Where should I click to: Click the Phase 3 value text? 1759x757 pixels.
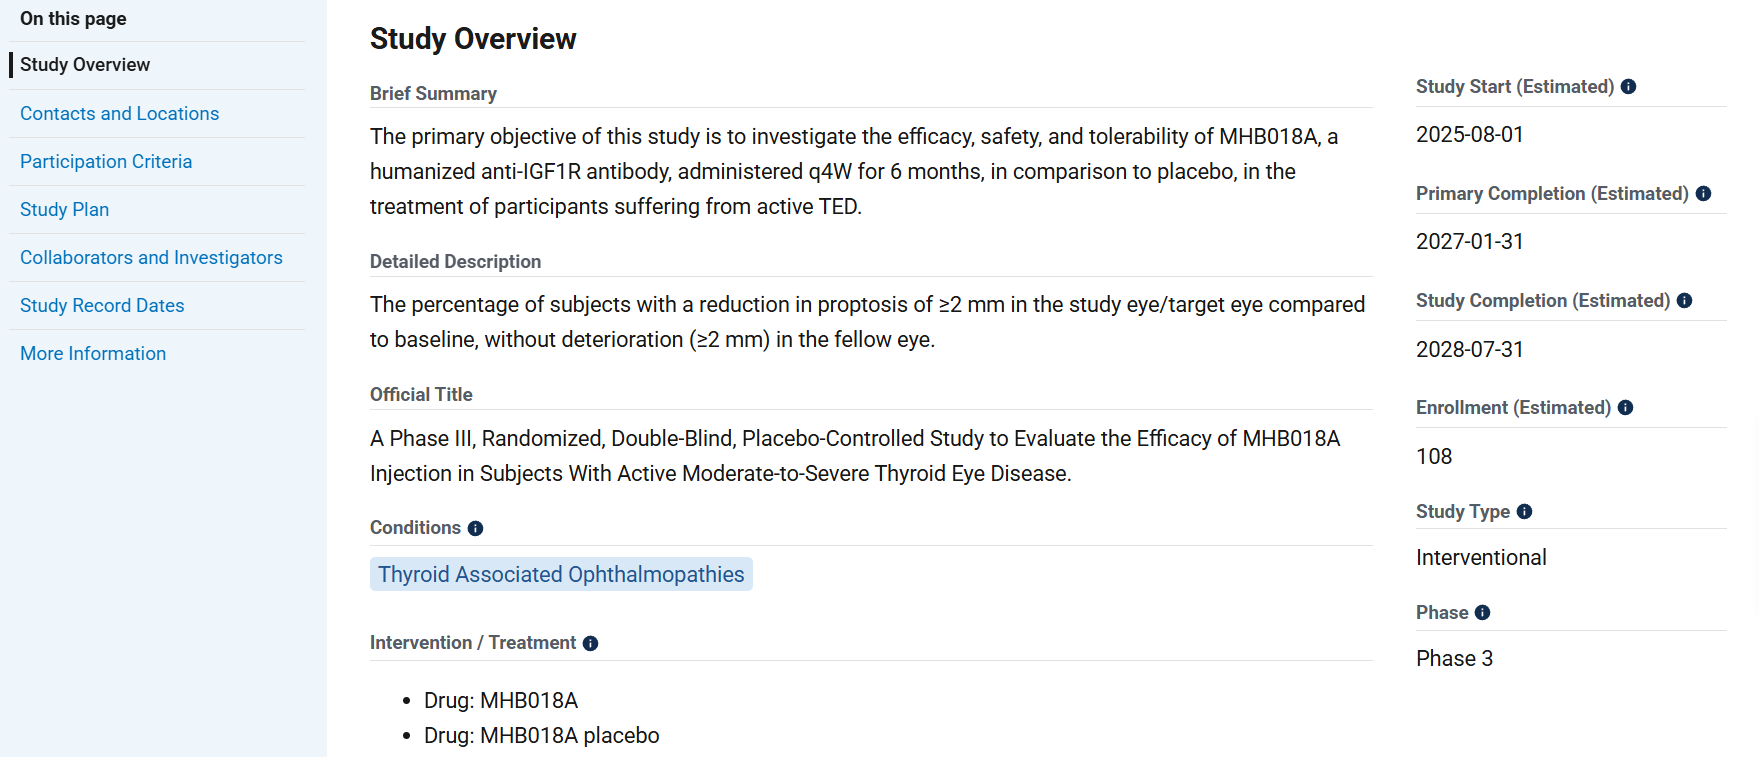(x=1454, y=659)
